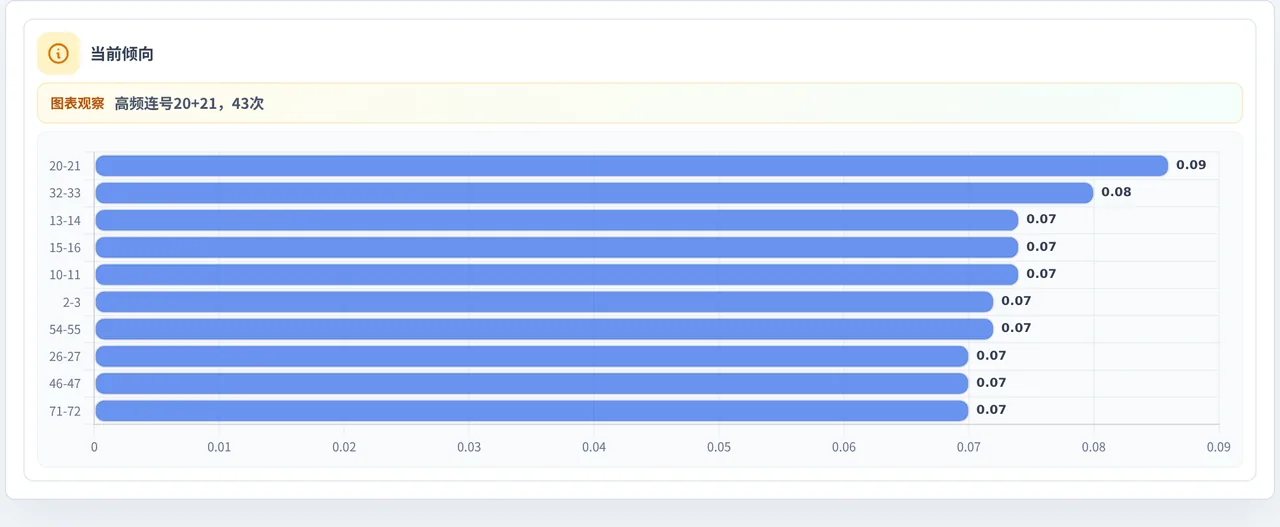Click the 2-3 bar

[x=544, y=301]
